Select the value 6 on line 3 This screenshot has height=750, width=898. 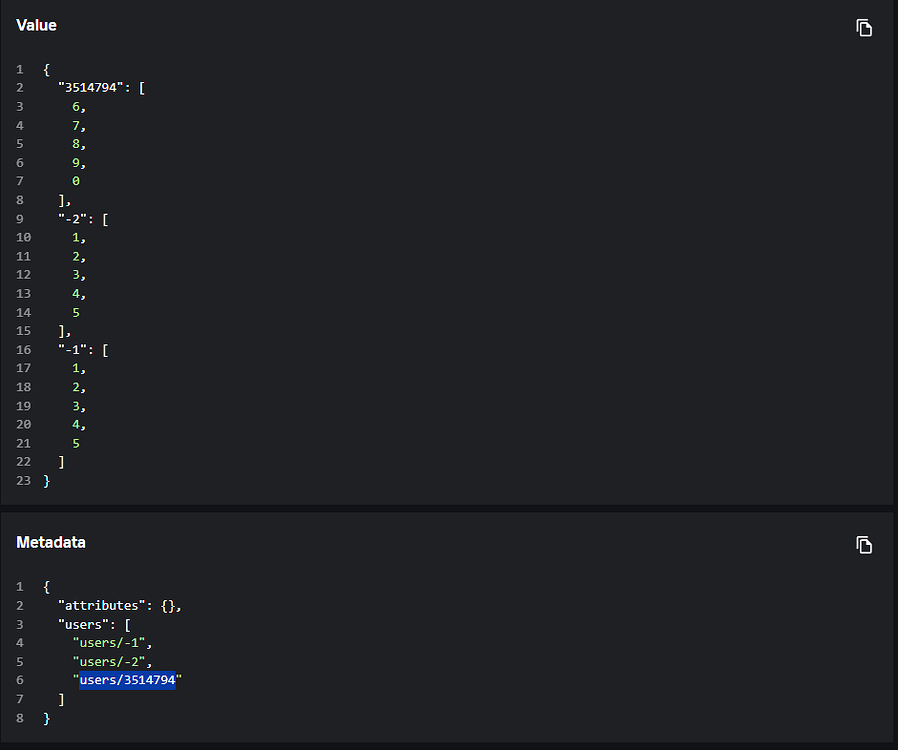pyautogui.click(x=75, y=106)
